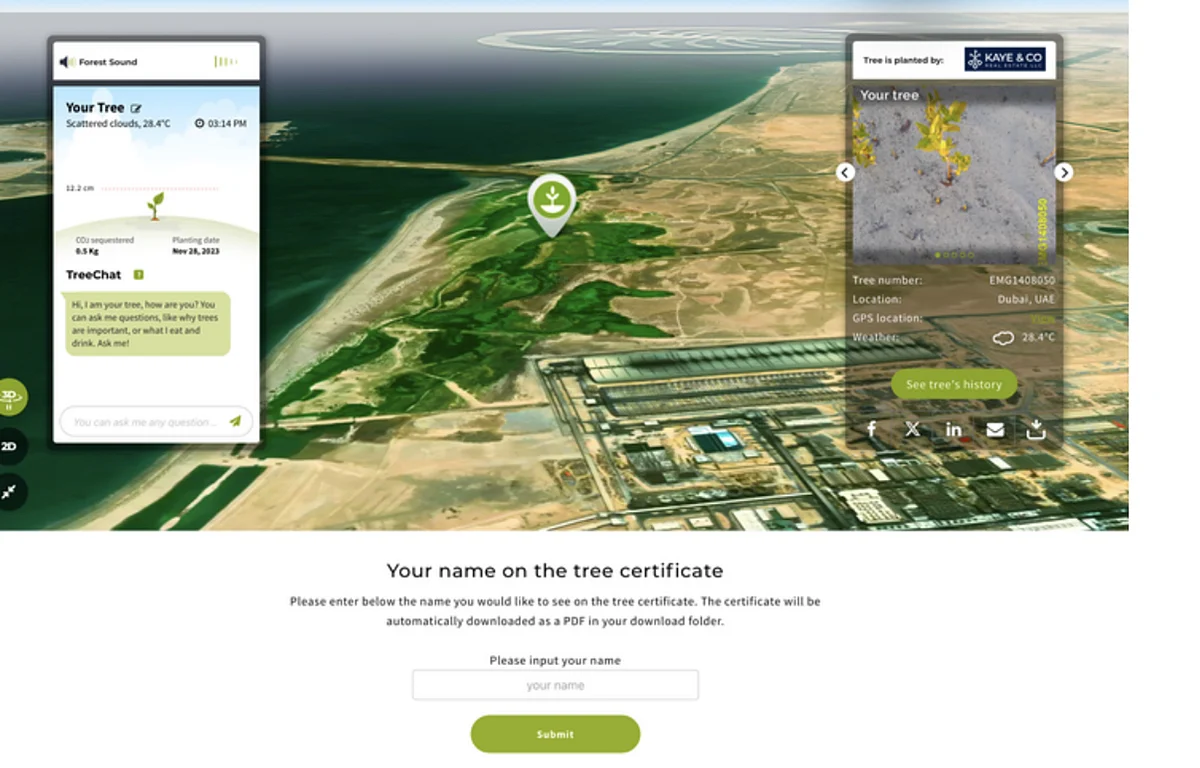Share the tree on Facebook

(871, 429)
